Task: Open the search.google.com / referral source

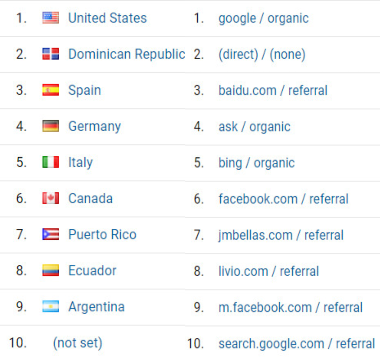Action: pyautogui.click(x=297, y=344)
